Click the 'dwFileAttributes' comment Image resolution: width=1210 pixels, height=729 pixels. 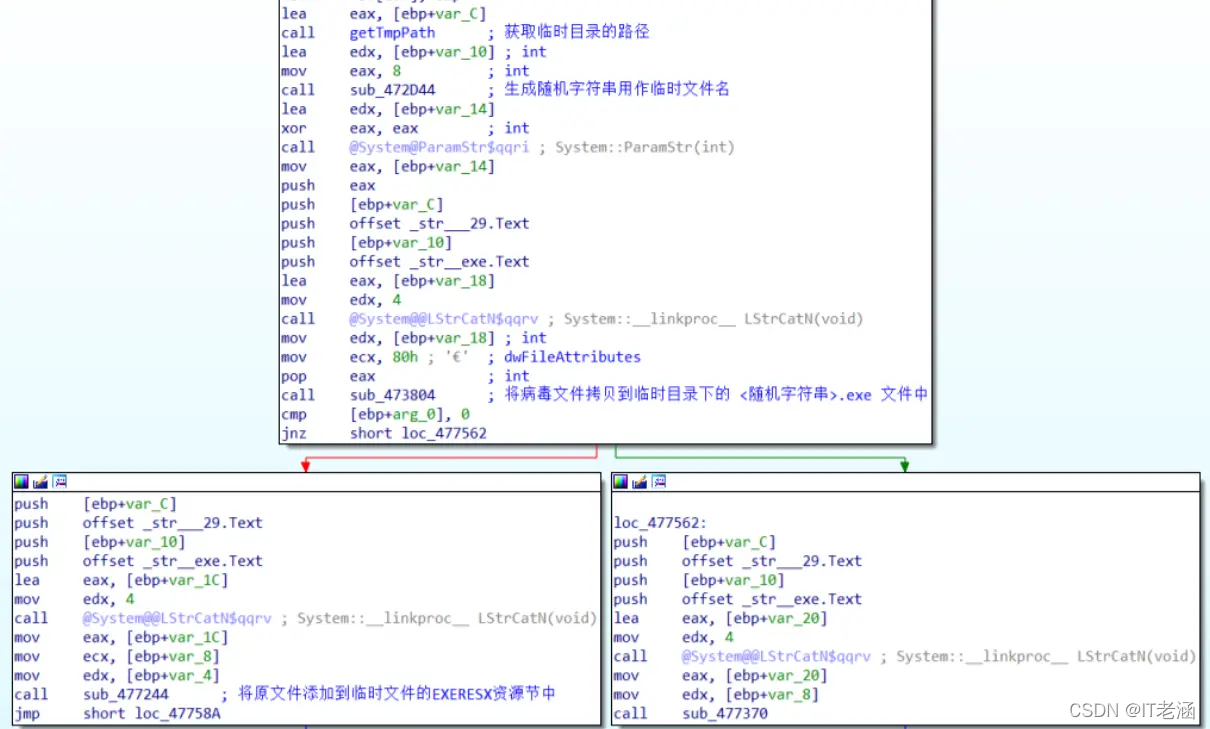click(572, 357)
